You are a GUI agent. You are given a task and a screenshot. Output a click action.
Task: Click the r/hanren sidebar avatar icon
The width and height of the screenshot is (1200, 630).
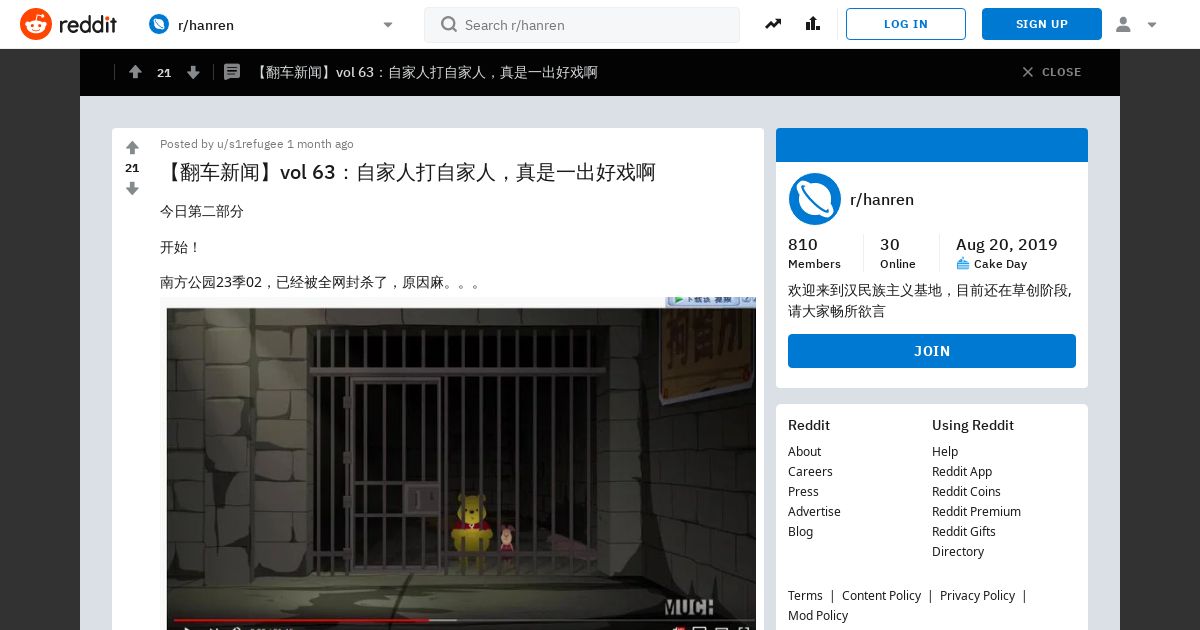[x=815, y=199]
